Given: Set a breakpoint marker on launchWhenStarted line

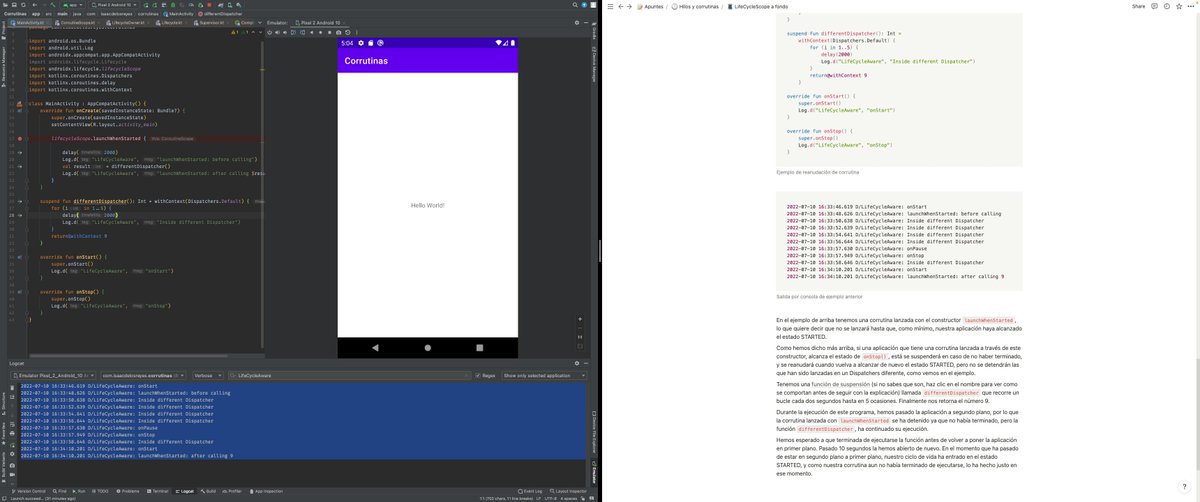Looking at the screenshot, I should click(20, 138).
